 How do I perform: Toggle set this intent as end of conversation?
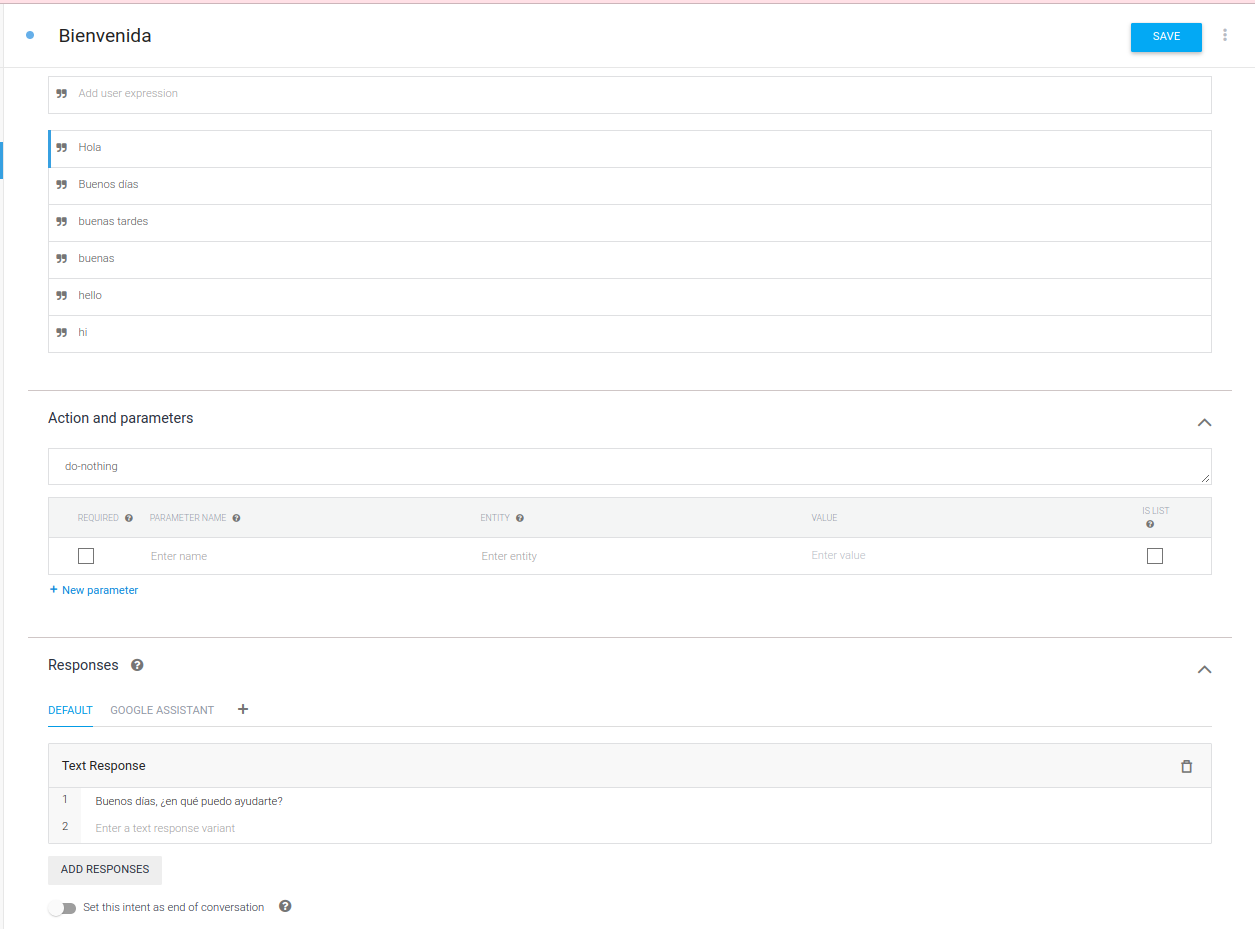pyautogui.click(x=62, y=908)
